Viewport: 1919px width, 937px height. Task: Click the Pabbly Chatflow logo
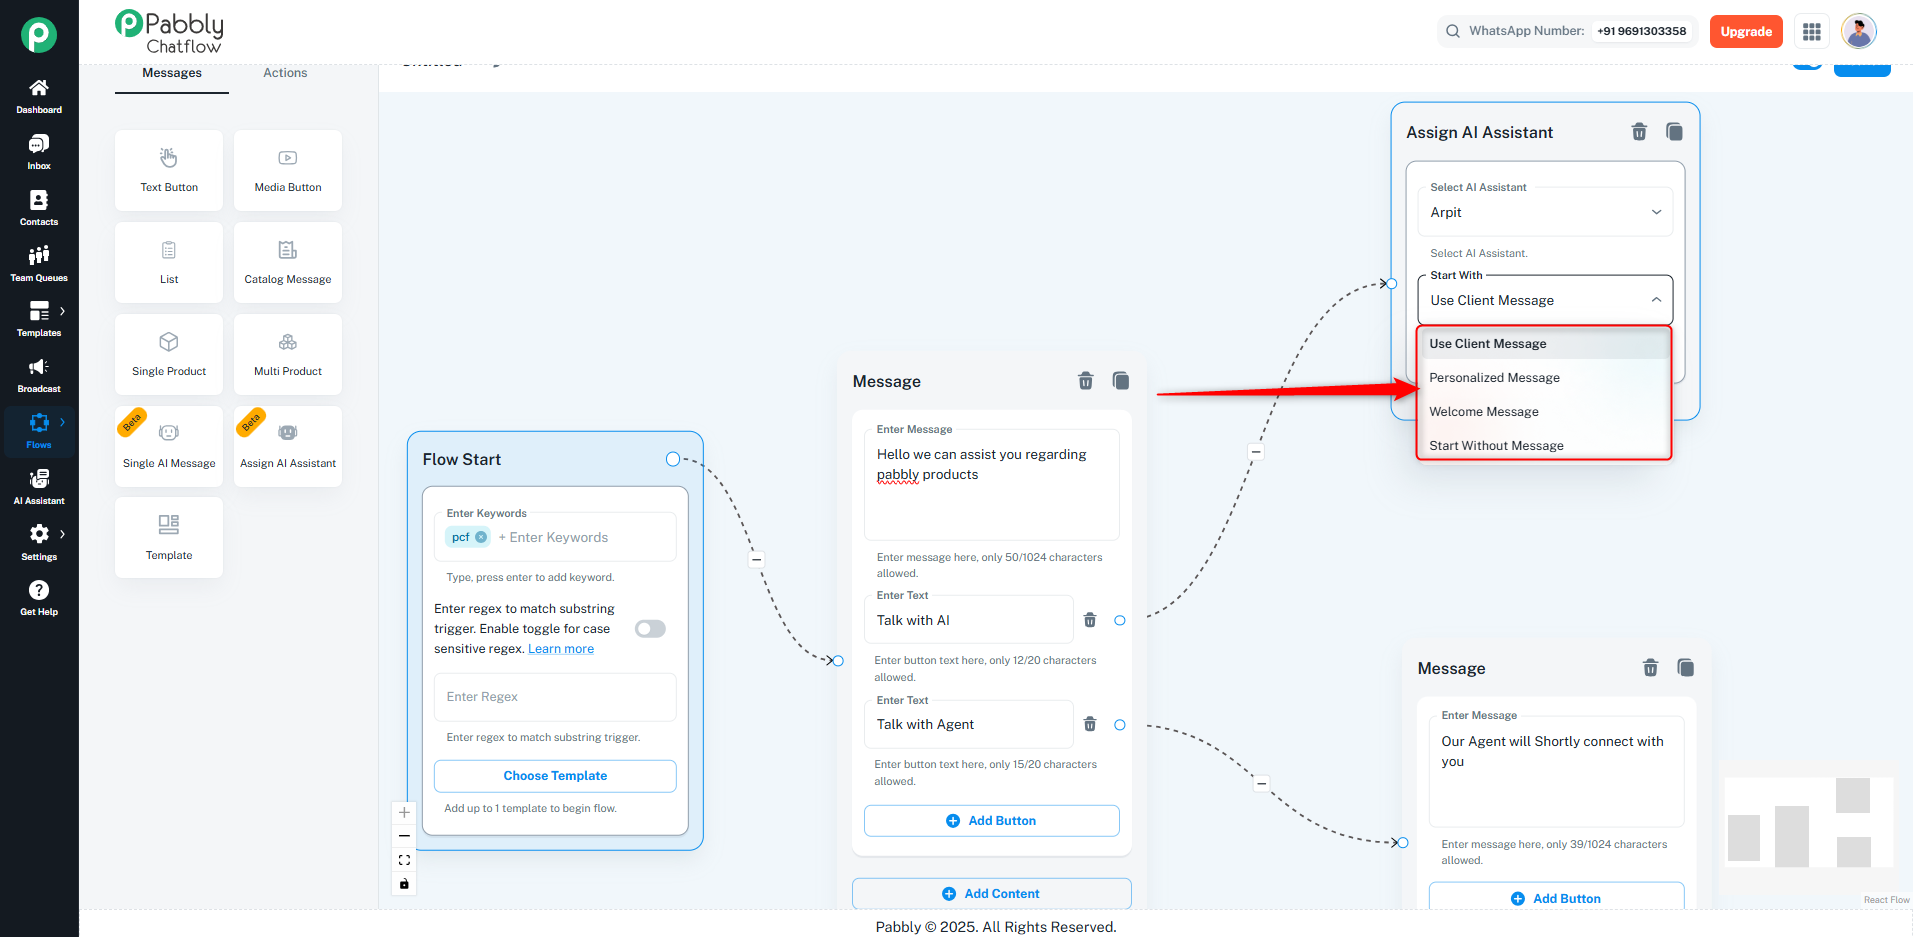pyautogui.click(x=170, y=32)
